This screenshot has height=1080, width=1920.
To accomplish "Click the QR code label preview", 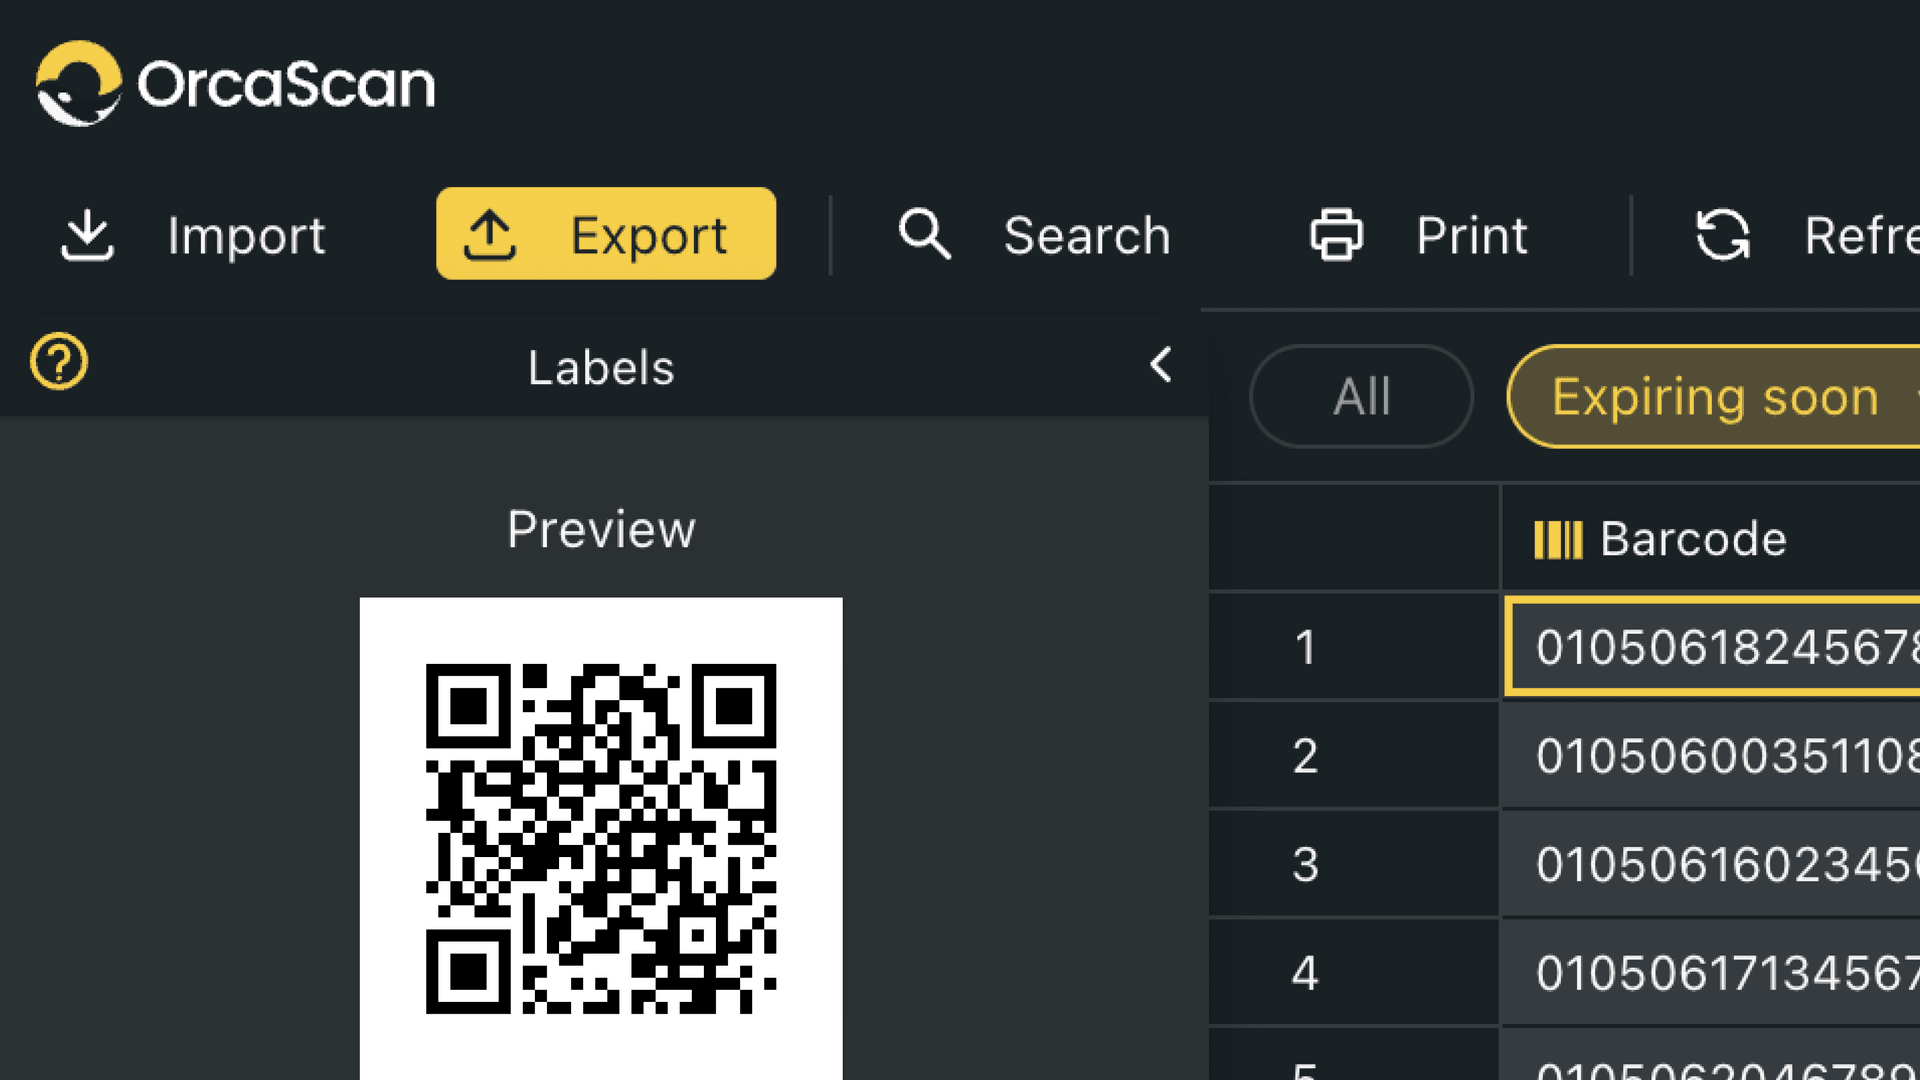I will coord(601,838).
